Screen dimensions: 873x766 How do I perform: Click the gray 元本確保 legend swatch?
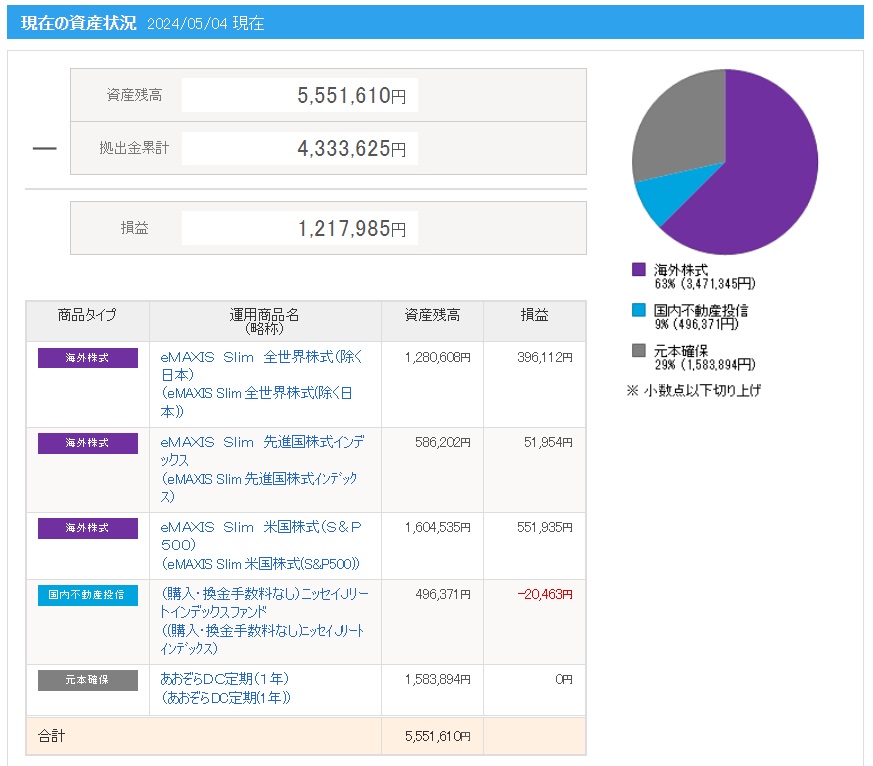638,351
